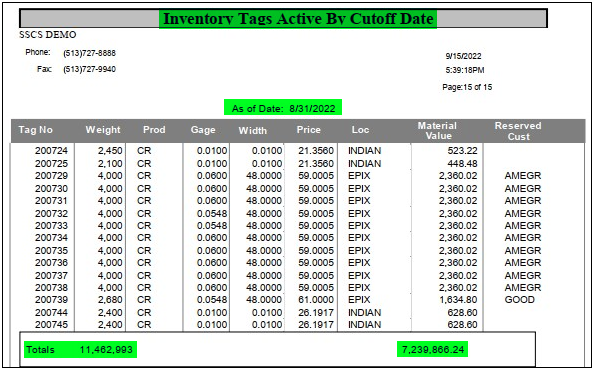Select tag number 200730
The image size is (594, 368).
click(x=51, y=189)
